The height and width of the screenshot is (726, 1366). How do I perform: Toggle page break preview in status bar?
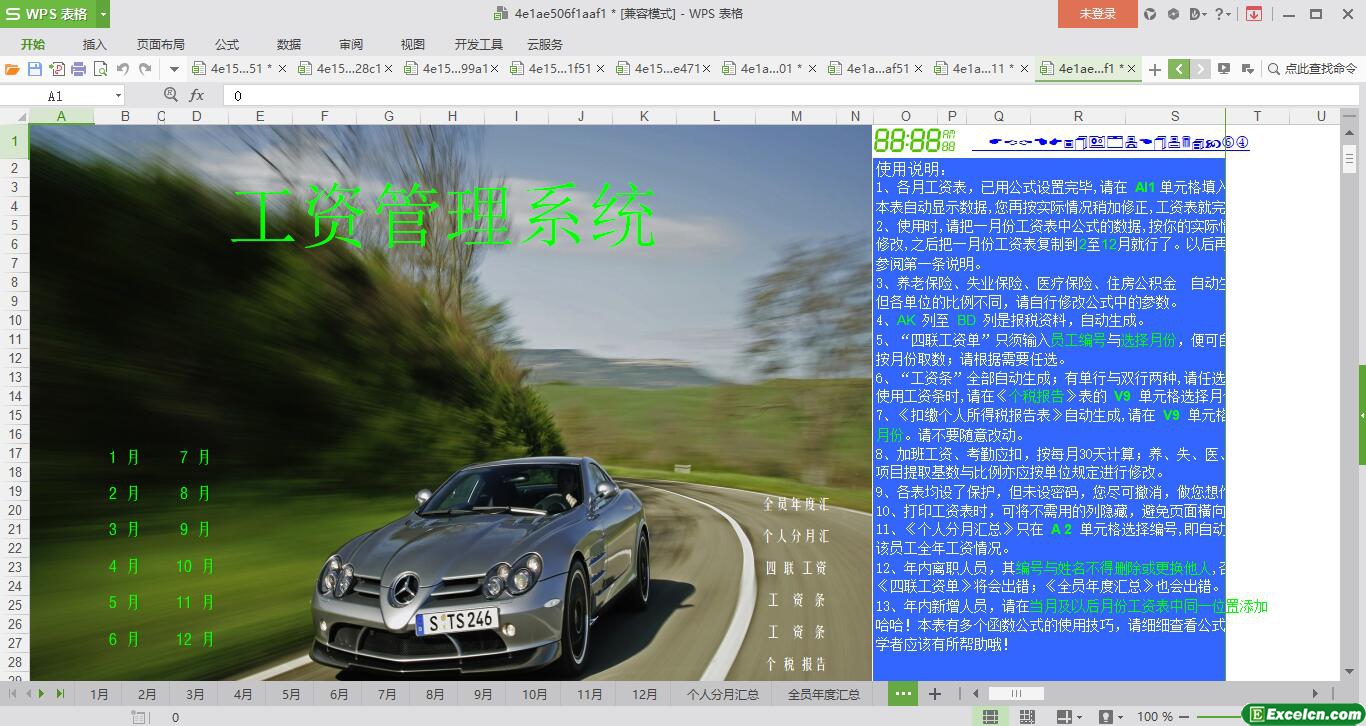click(x=1027, y=717)
